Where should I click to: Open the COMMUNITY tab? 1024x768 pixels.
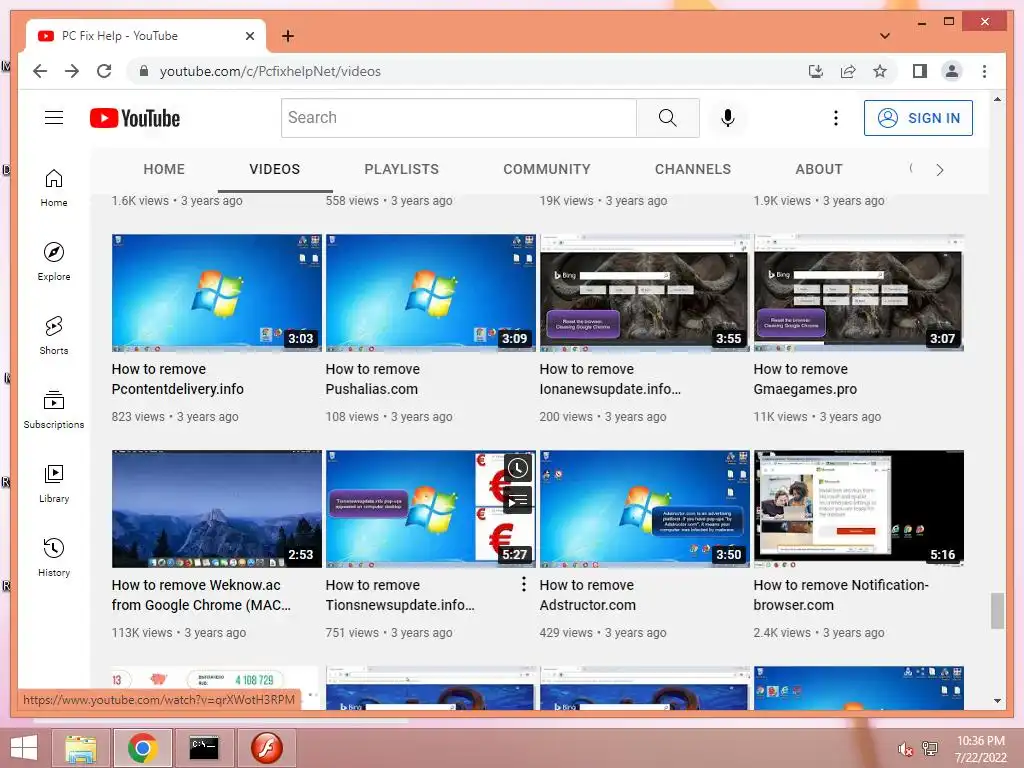[x=547, y=169]
